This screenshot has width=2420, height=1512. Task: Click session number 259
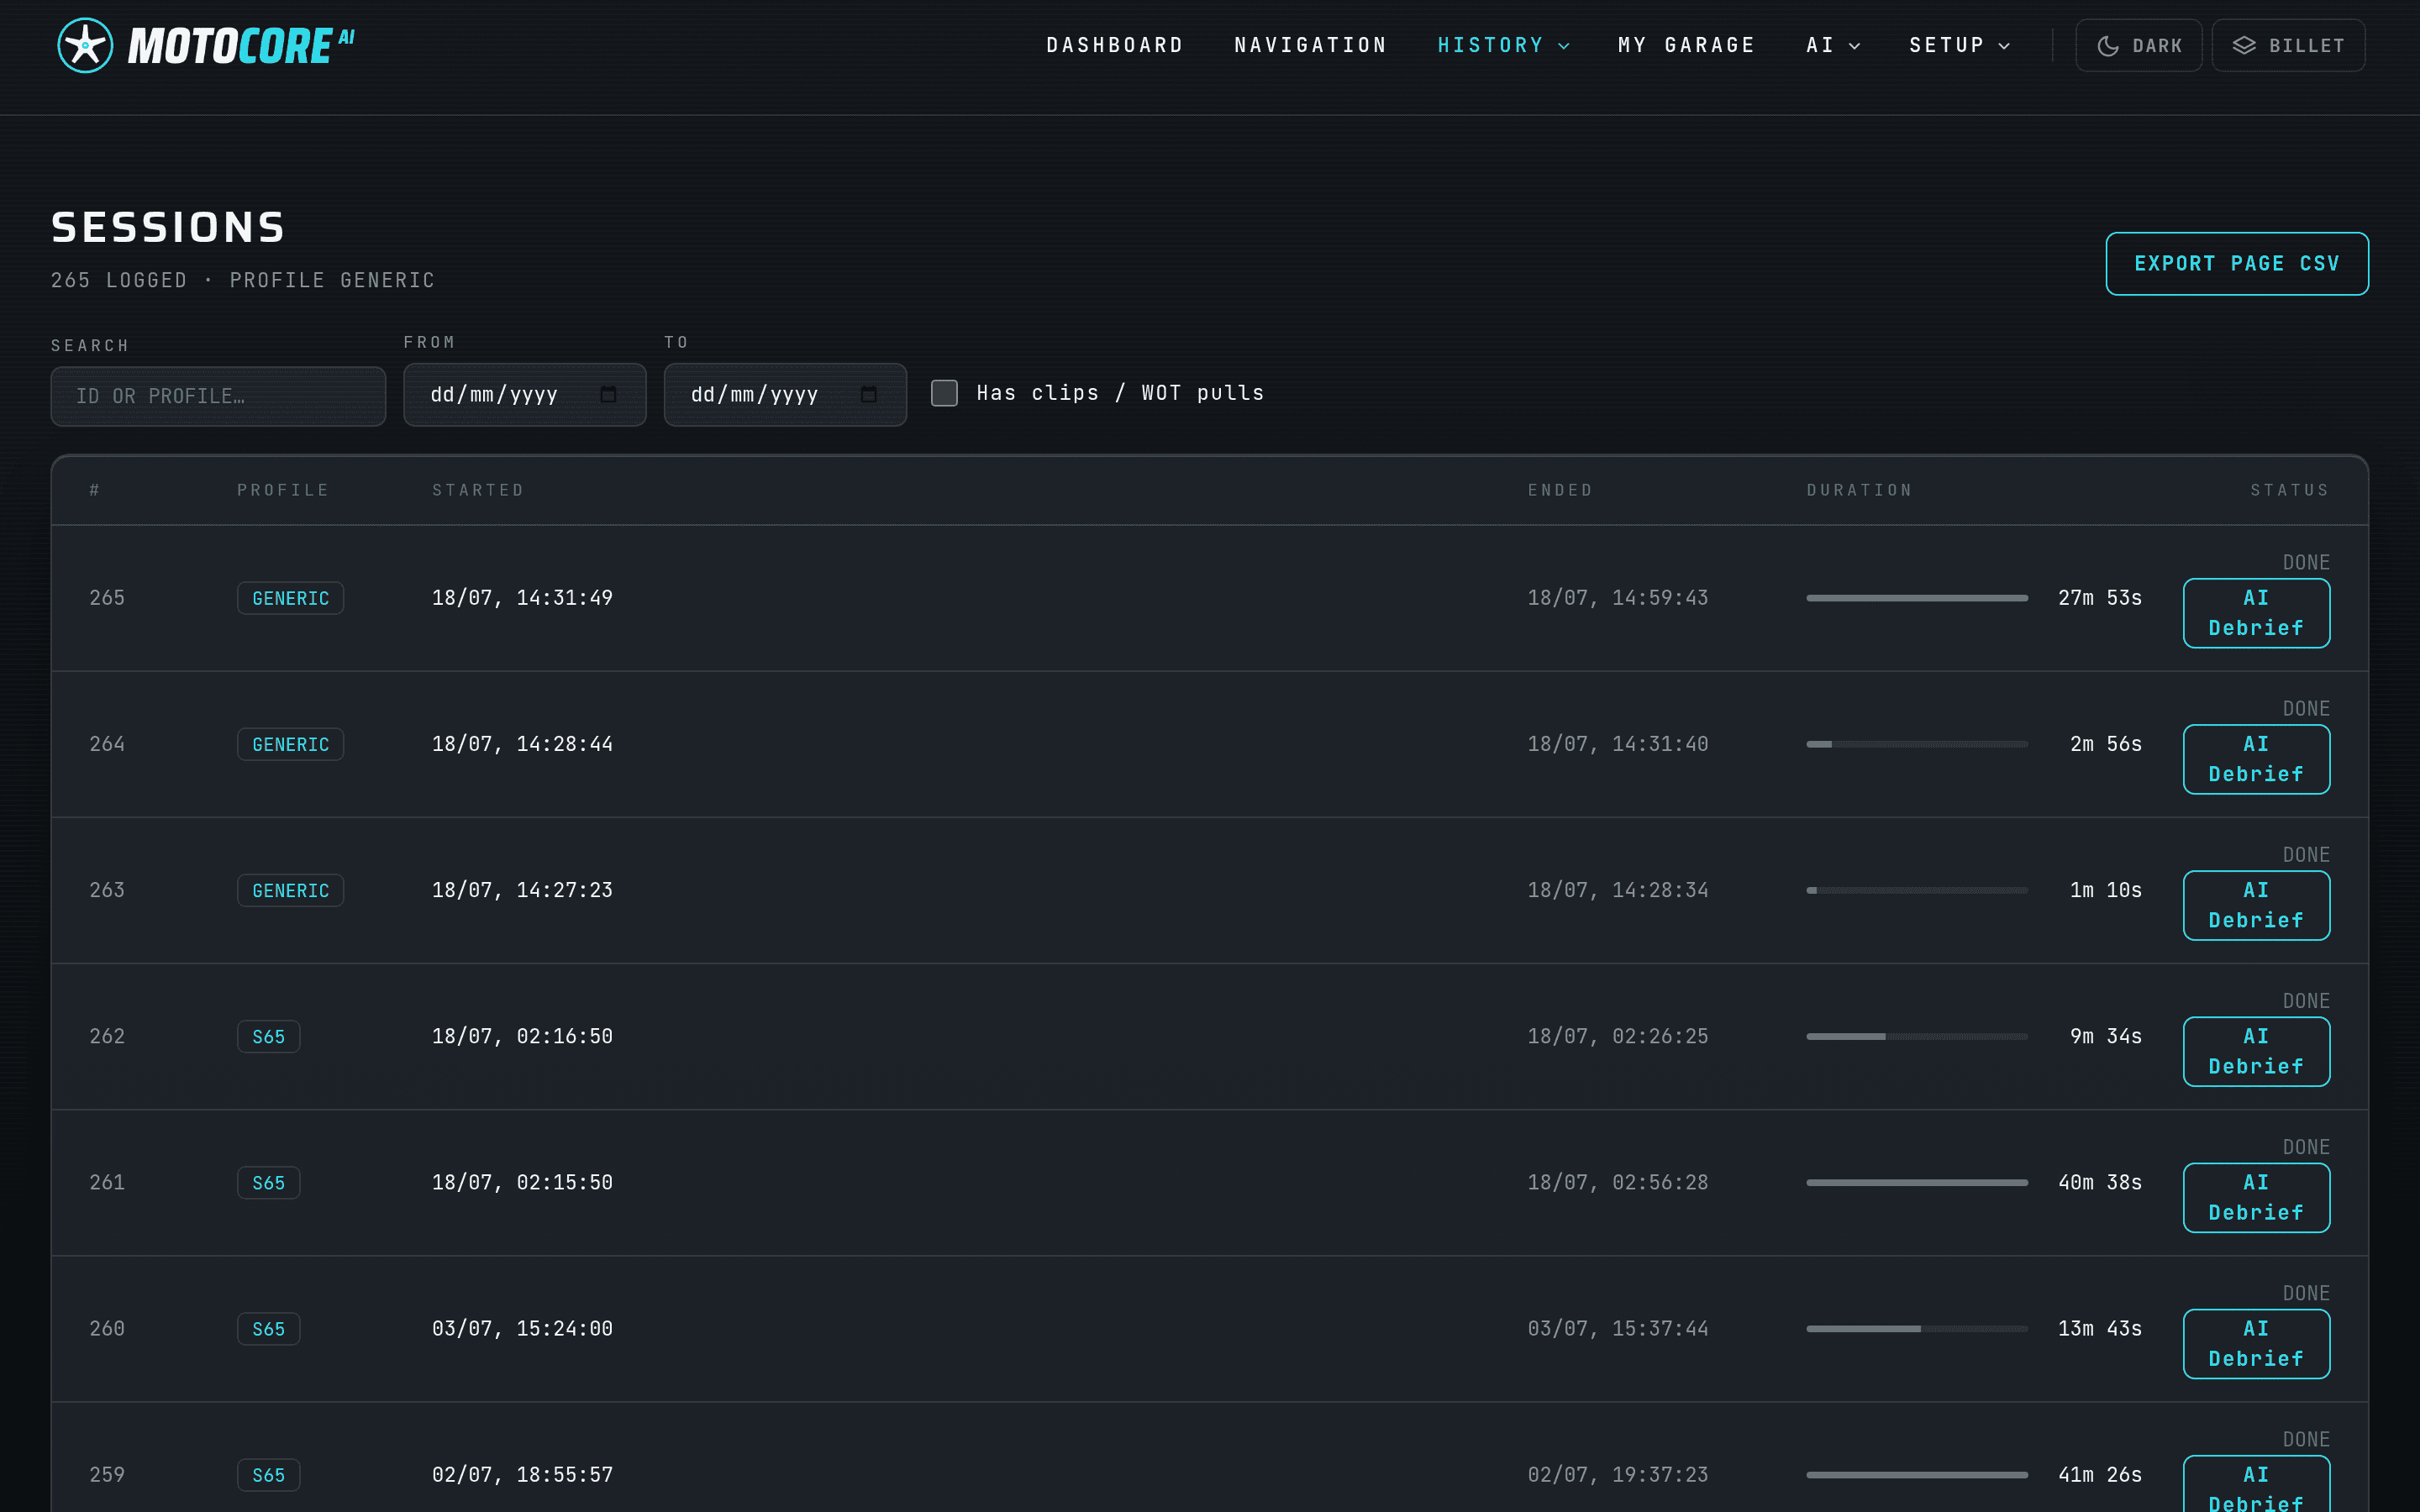coord(107,1475)
